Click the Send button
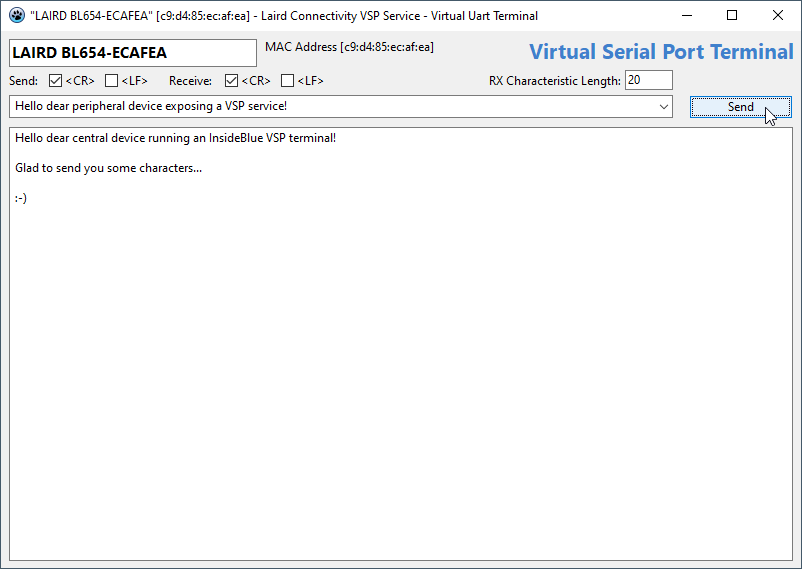Image resolution: width=802 pixels, height=569 pixels. (x=741, y=107)
